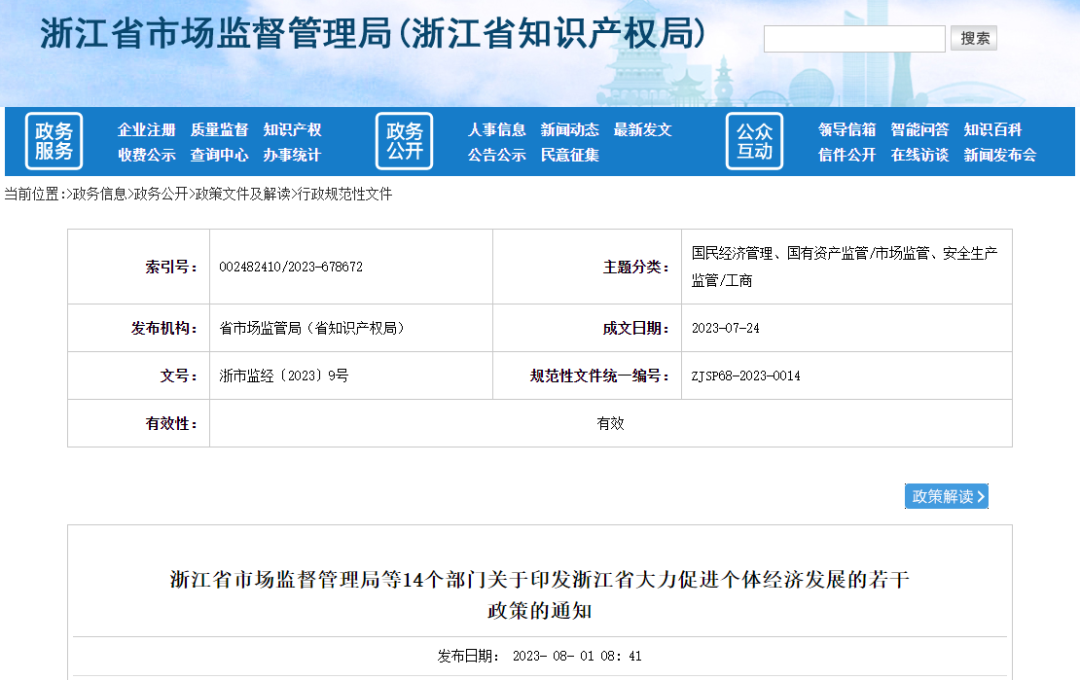
Task: Open 新闻动态 section
Action: [570, 129]
